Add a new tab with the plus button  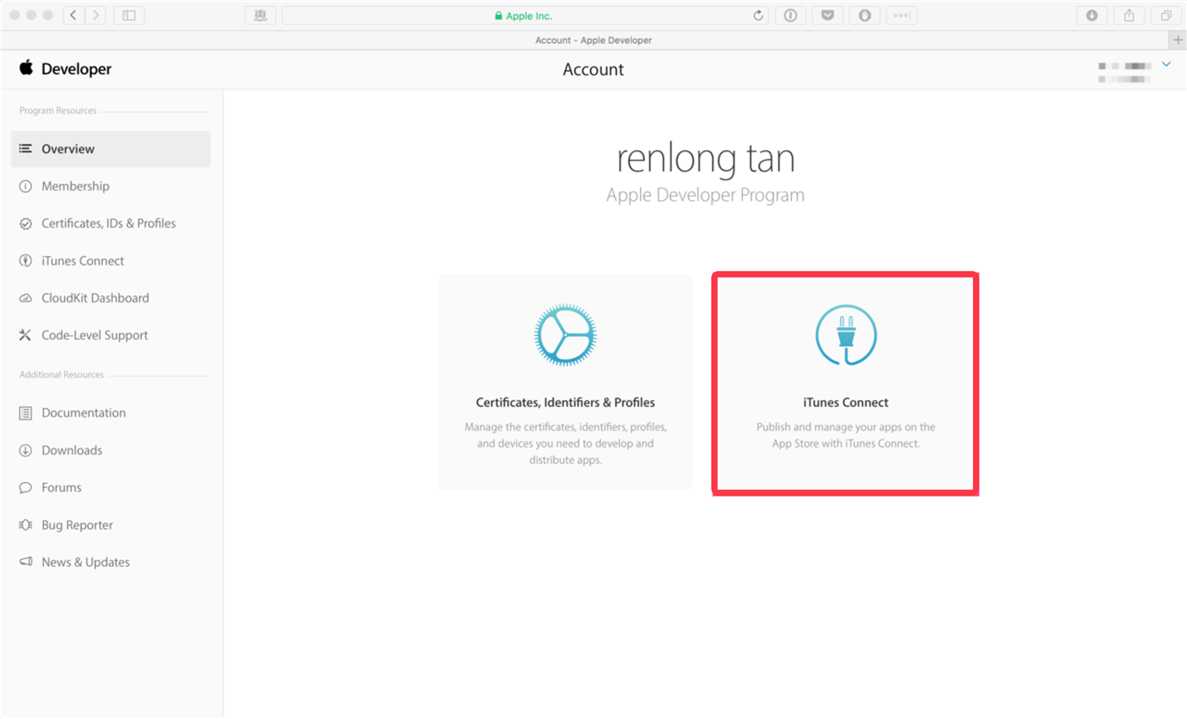point(1177,39)
